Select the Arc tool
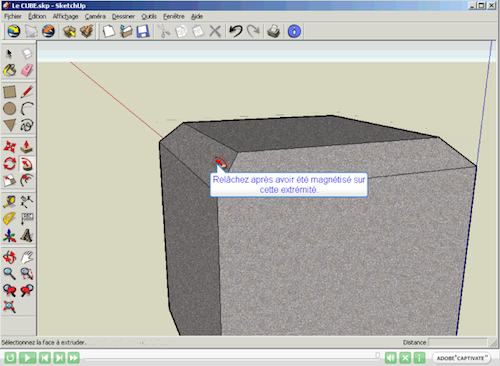Screen dimensions: 500x366 (27, 109)
